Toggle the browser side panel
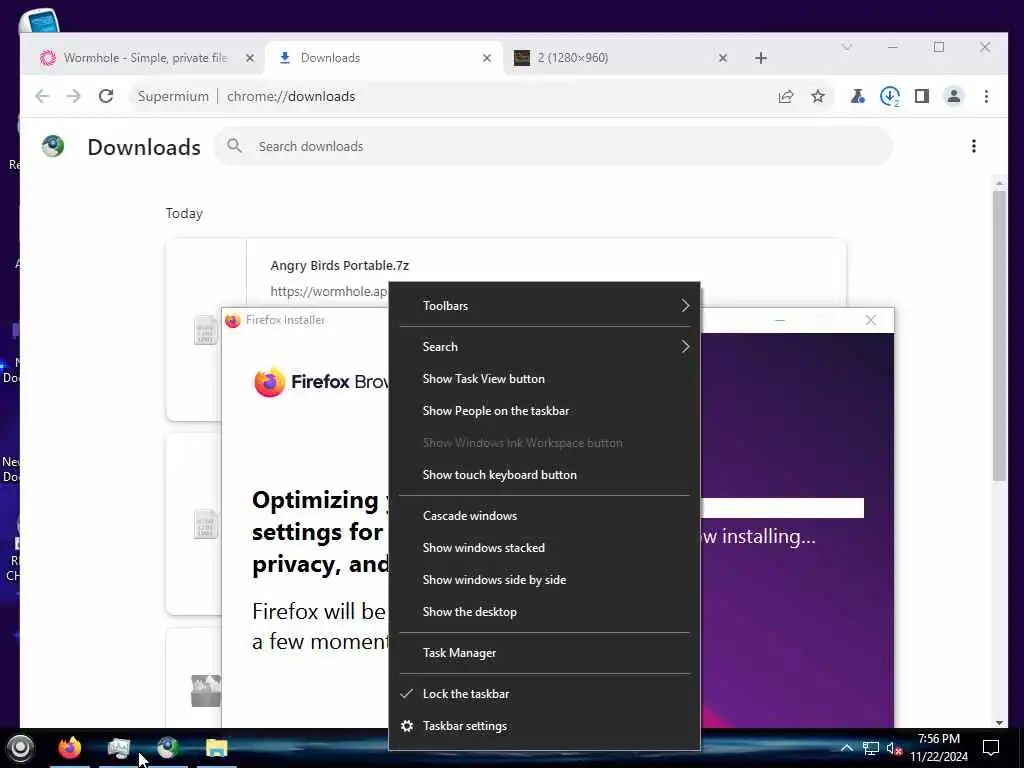1024x768 pixels. (921, 97)
